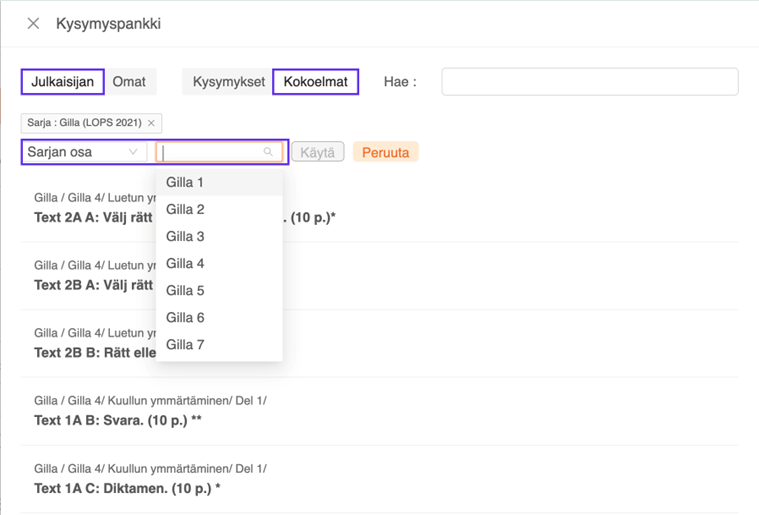Switch to Kokoelmat tab

pos(315,82)
